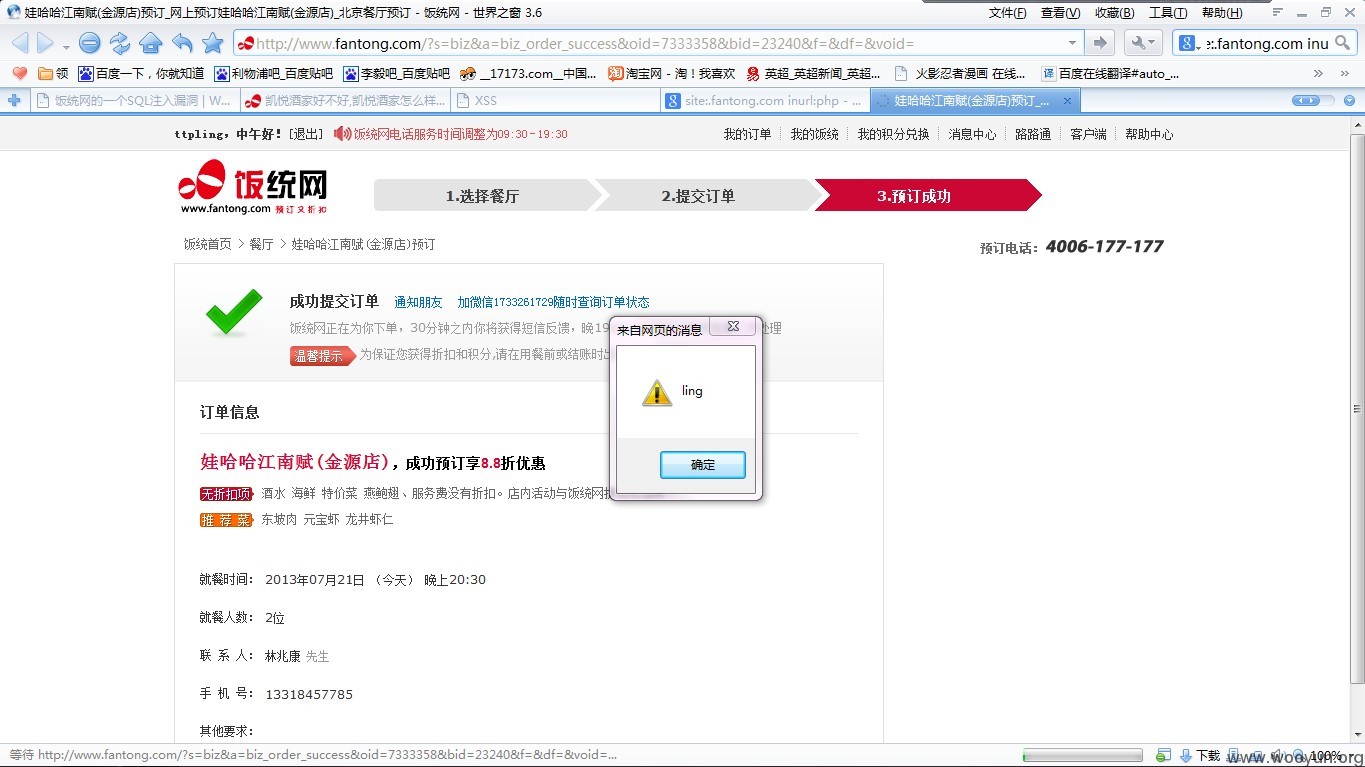Click the 饭统网 site logo

253,188
